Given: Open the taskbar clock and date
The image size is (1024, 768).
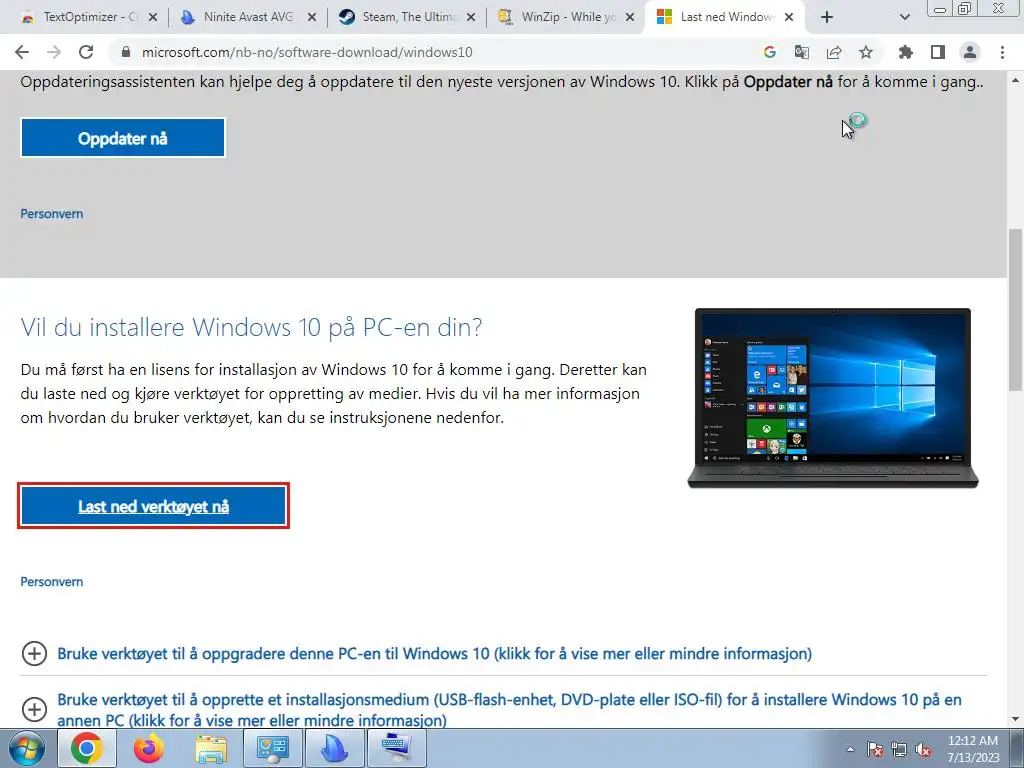Looking at the screenshot, I should pos(973,749).
